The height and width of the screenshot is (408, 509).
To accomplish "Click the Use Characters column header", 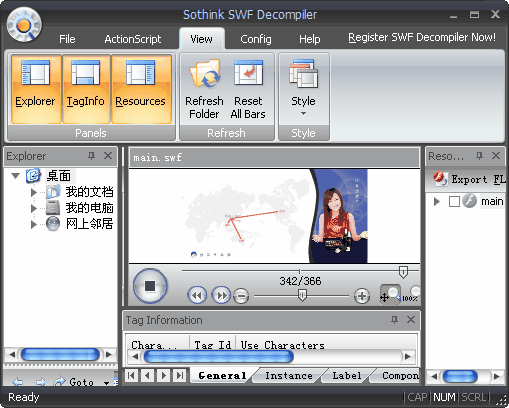I will coord(283,345).
